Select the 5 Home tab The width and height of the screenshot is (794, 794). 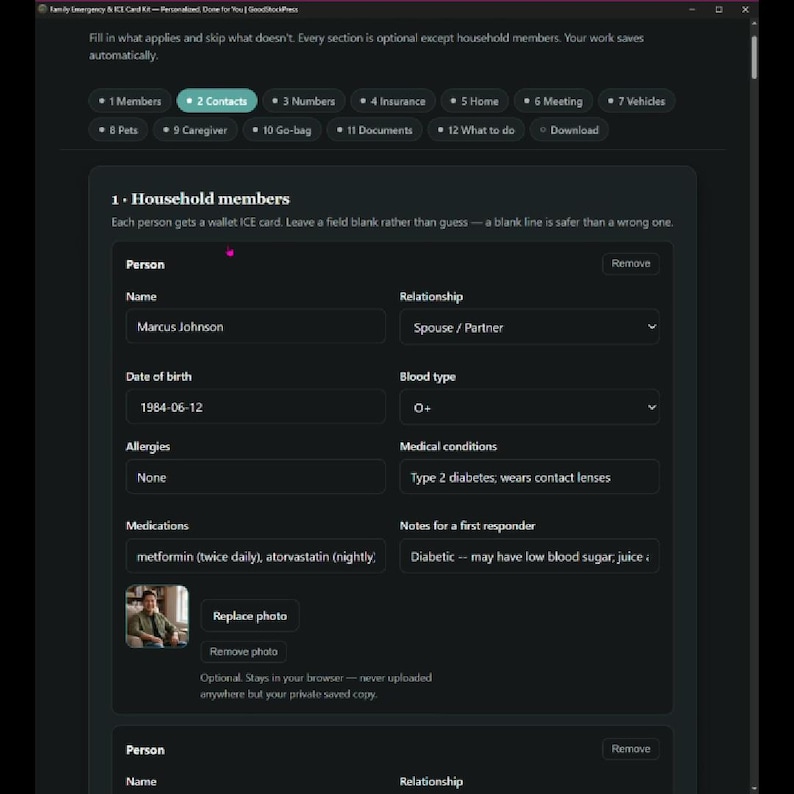(x=474, y=101)
